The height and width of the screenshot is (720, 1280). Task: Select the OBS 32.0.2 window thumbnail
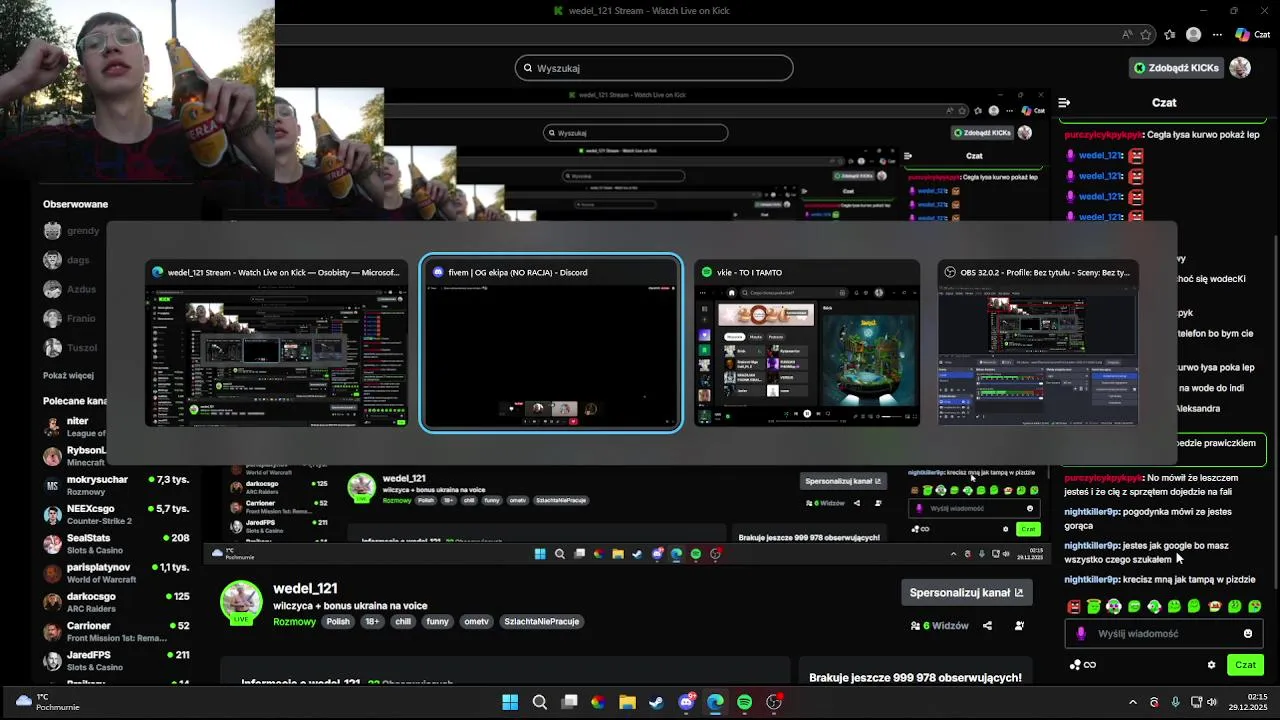[1037, 343]
